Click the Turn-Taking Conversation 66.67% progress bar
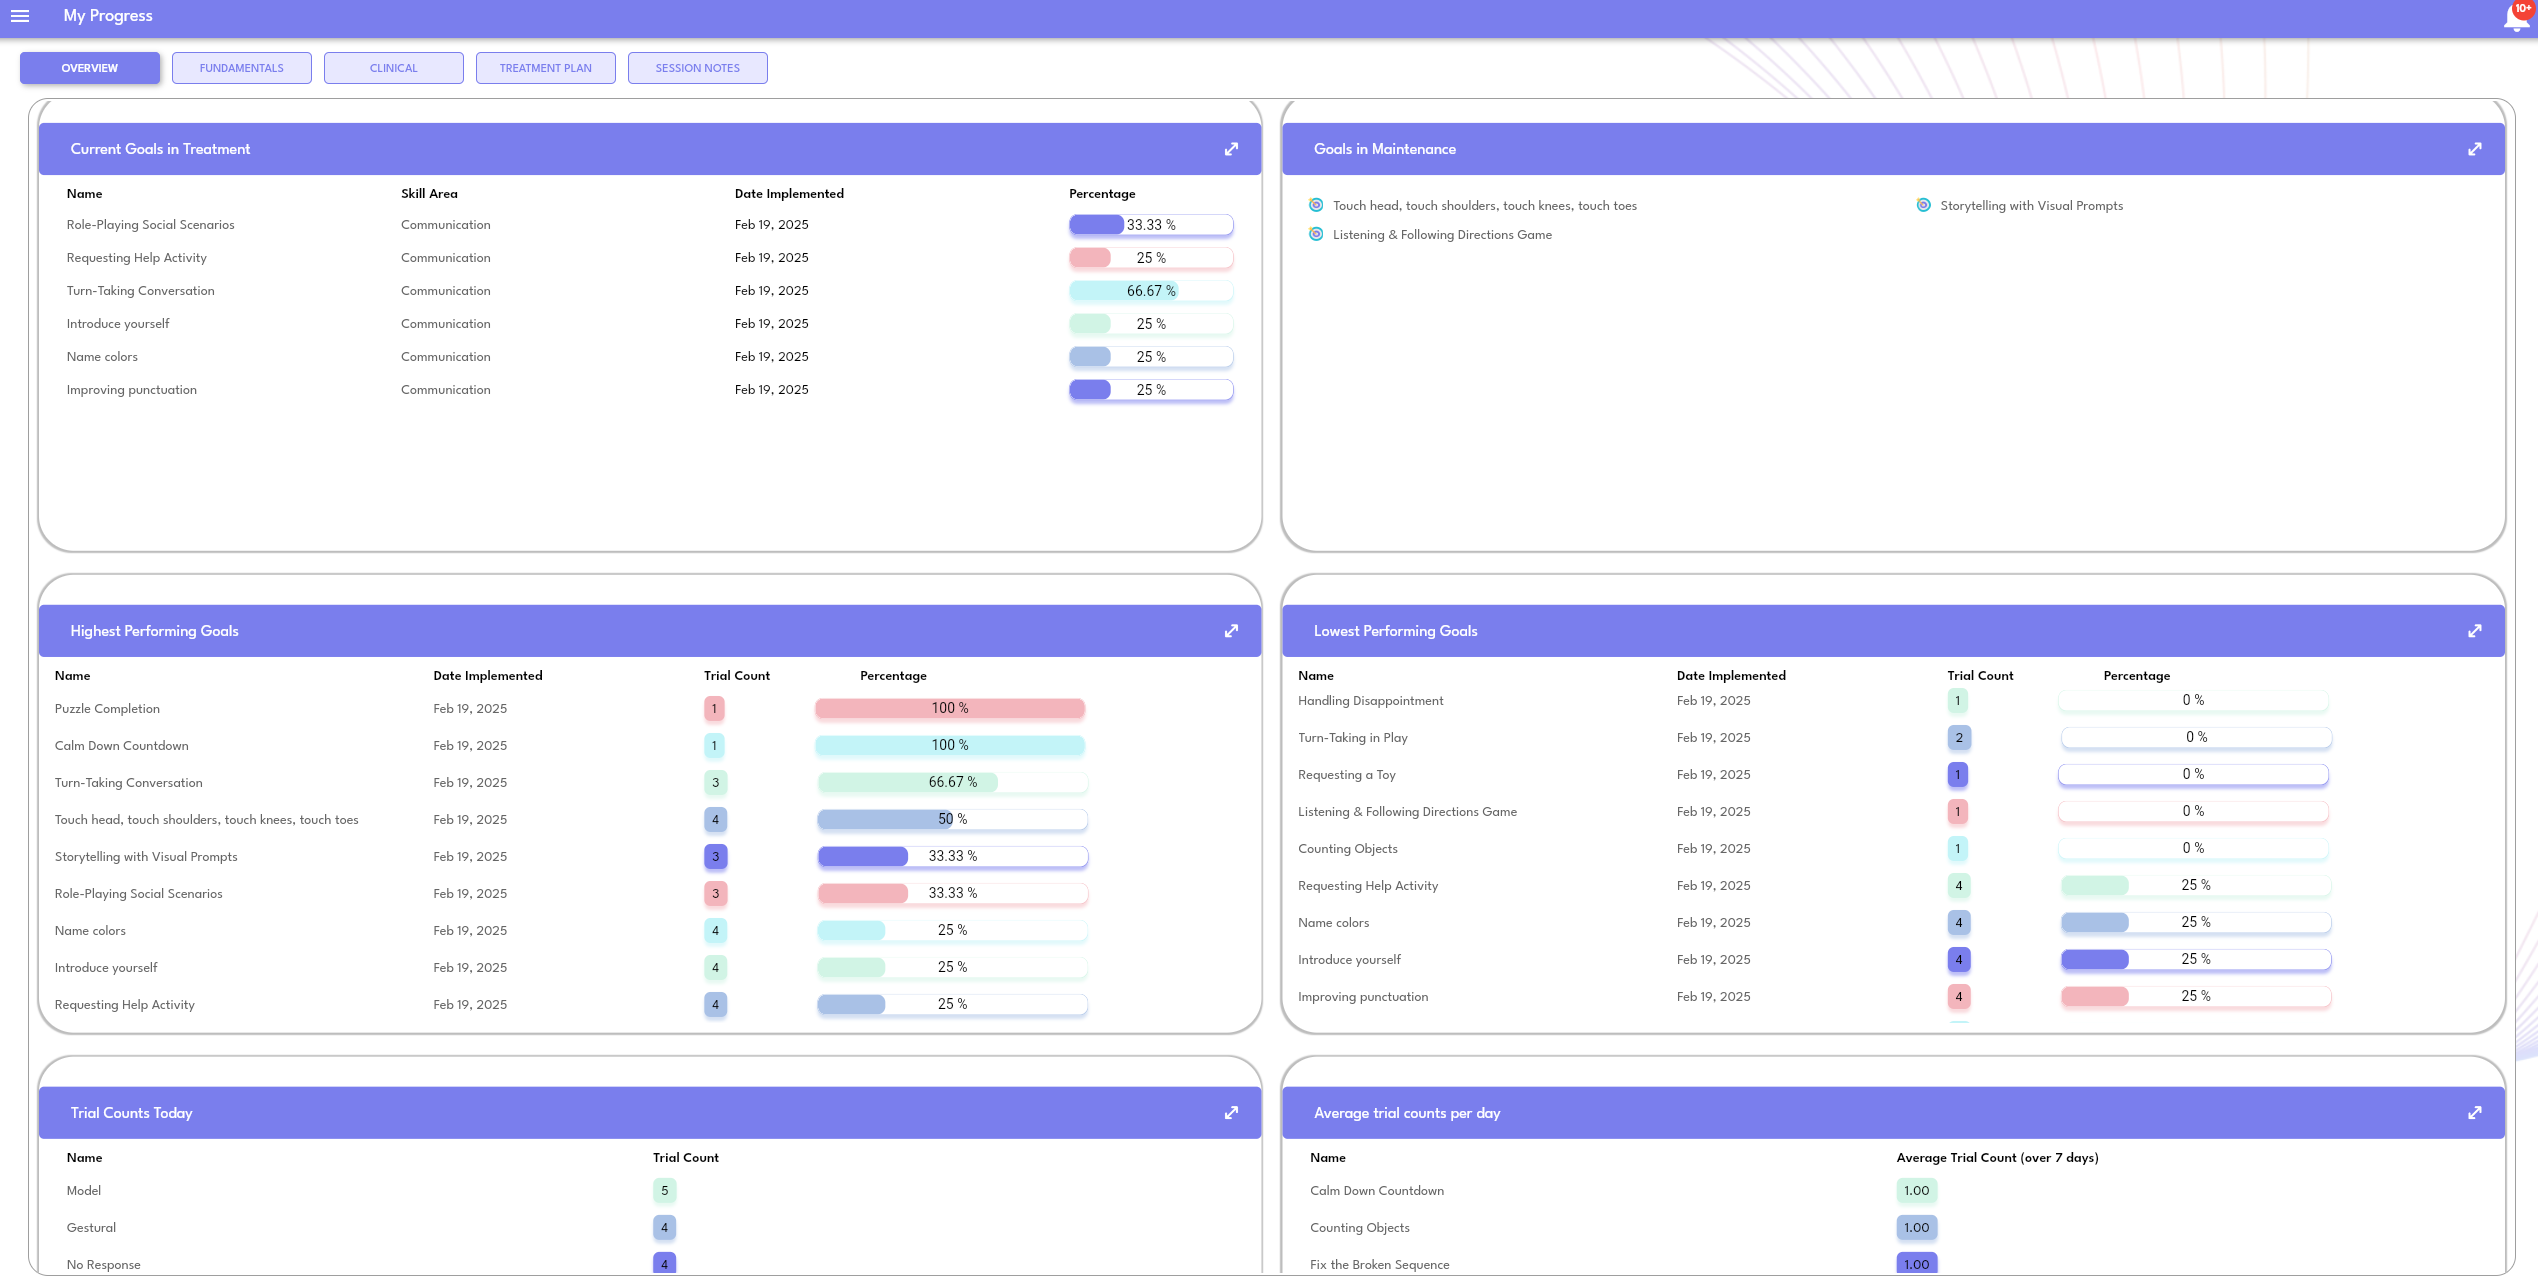This screenshot has width=2538, height=1288. (x=1150, y=291)
